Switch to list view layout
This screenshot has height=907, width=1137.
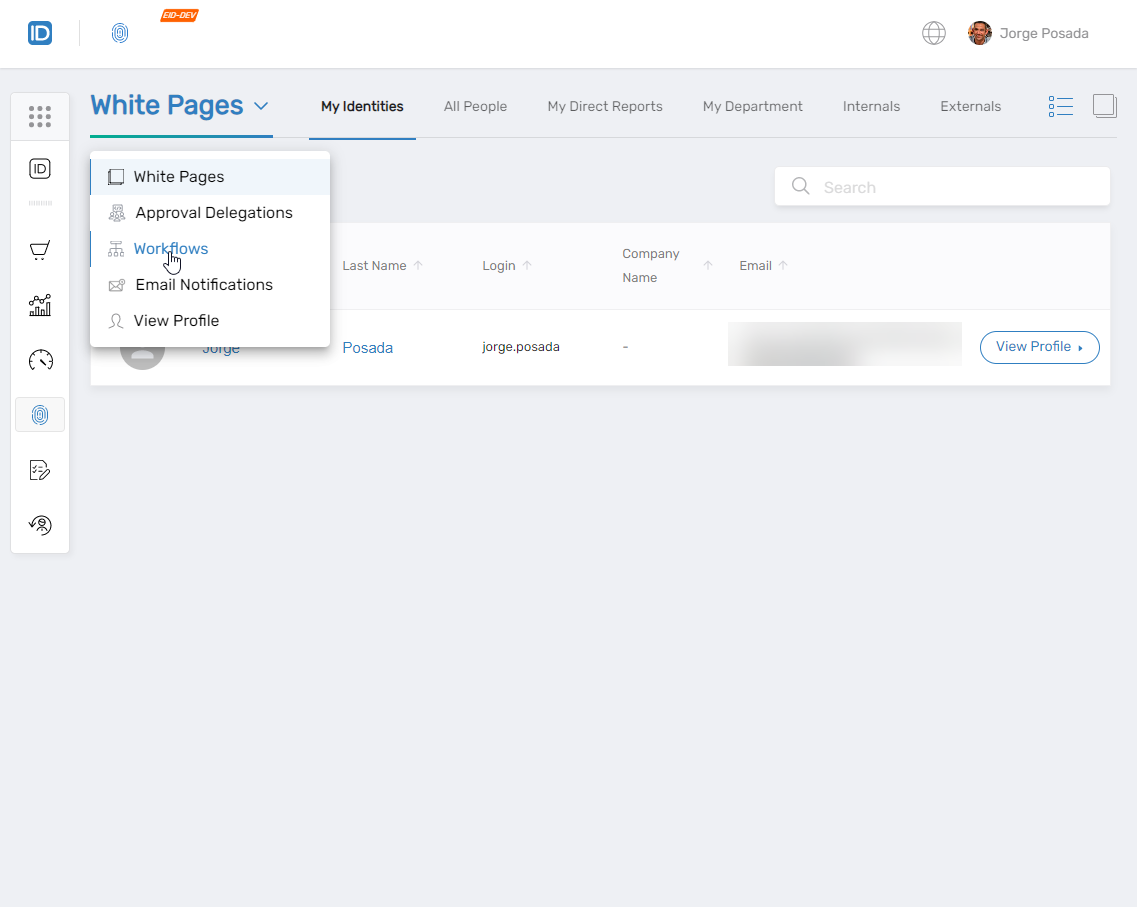1061,106
